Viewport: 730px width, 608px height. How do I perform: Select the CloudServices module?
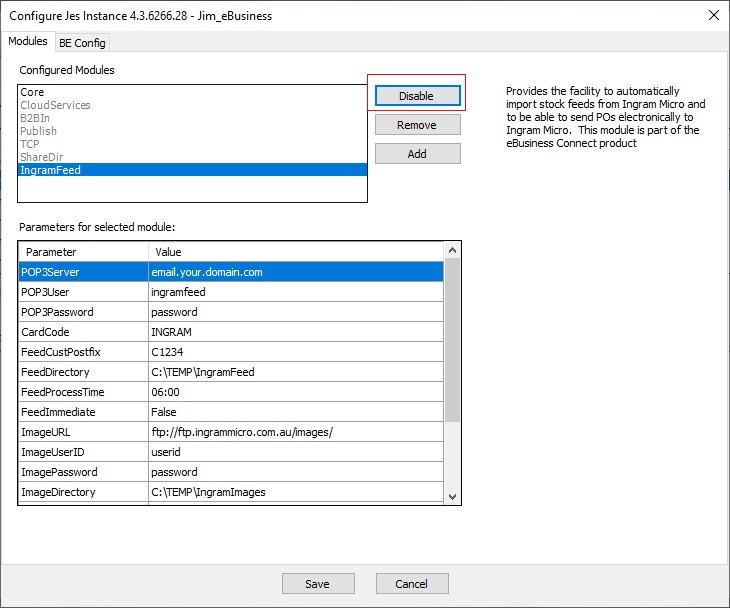[55, 105]
